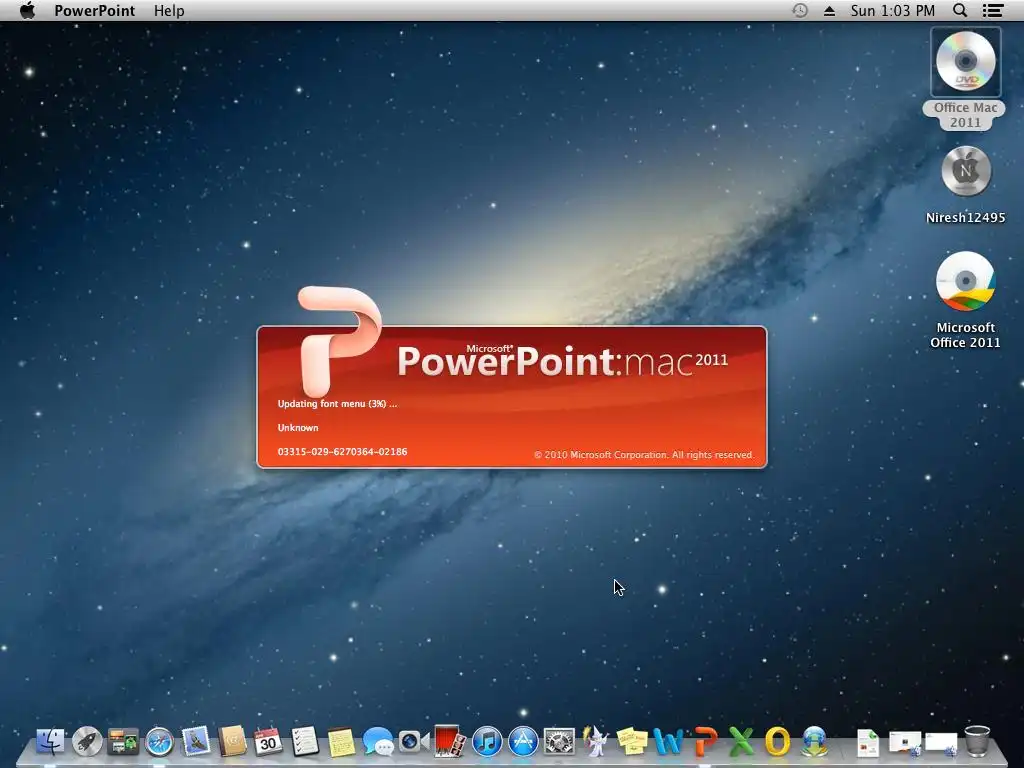The image size is (1024, 768).
Task: Open the Trash in the Dock
Action: (x=977, y=741)
